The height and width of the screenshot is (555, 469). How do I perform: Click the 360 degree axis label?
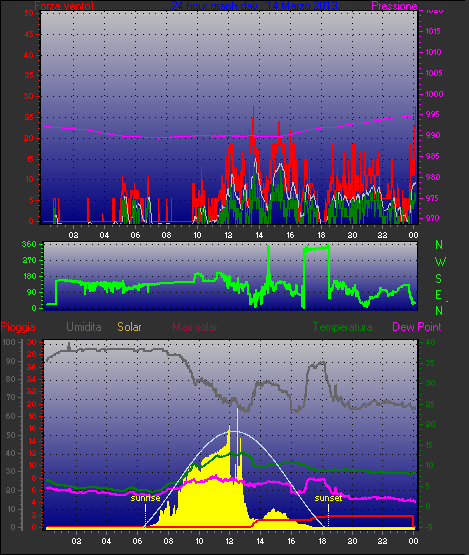pos(29,244)
